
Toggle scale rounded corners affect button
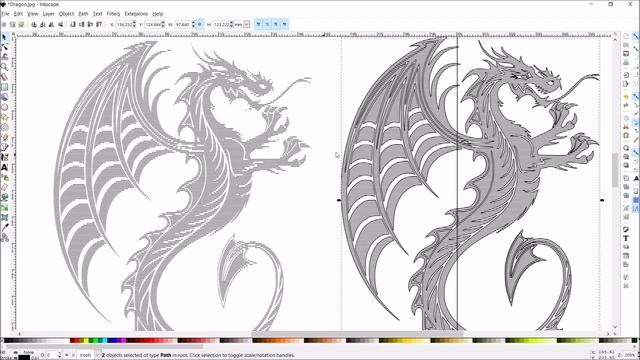click(267, 24)
